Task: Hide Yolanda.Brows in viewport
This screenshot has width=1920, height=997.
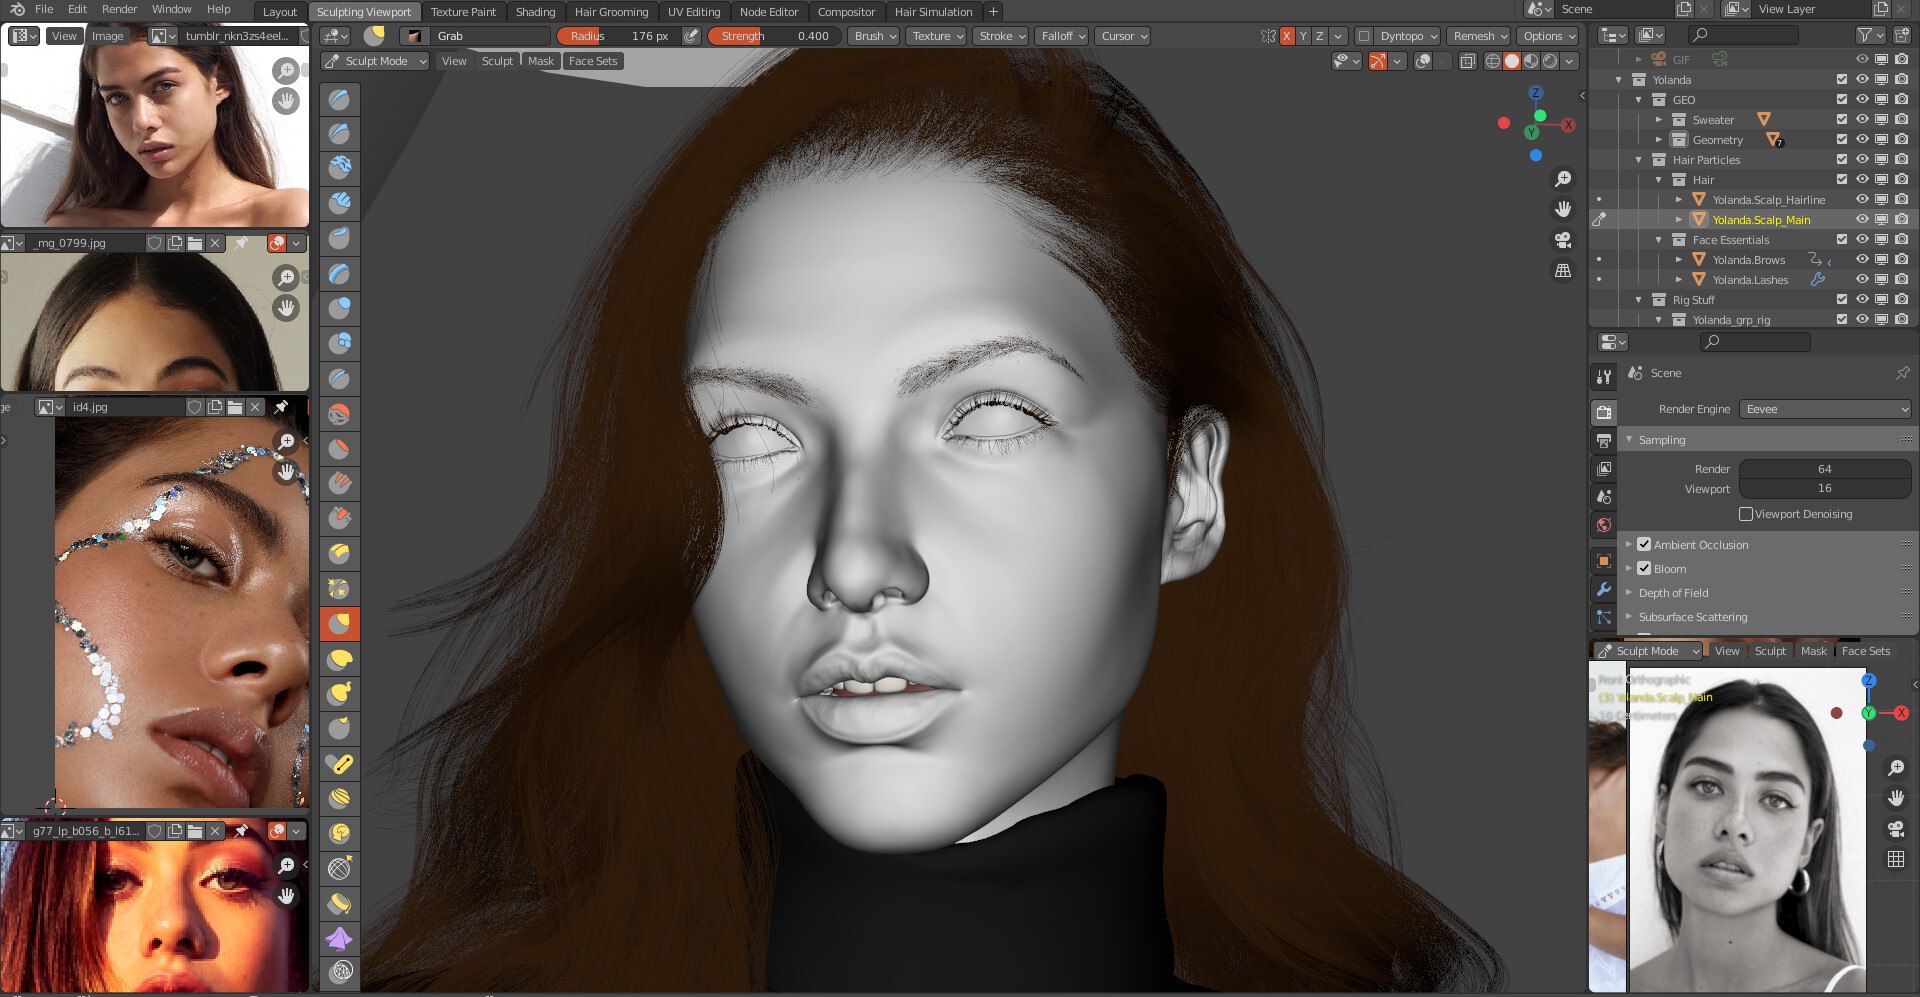Action: 1862,260
